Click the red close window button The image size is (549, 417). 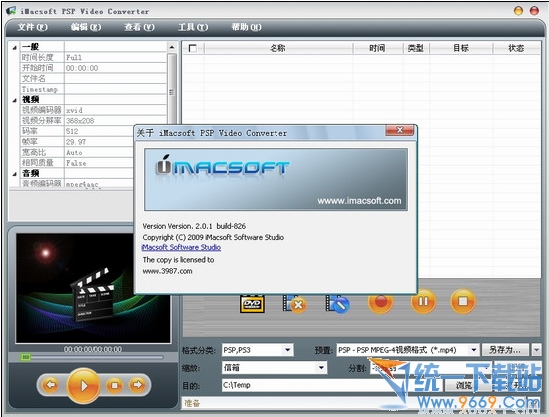(x=534, y=11)
